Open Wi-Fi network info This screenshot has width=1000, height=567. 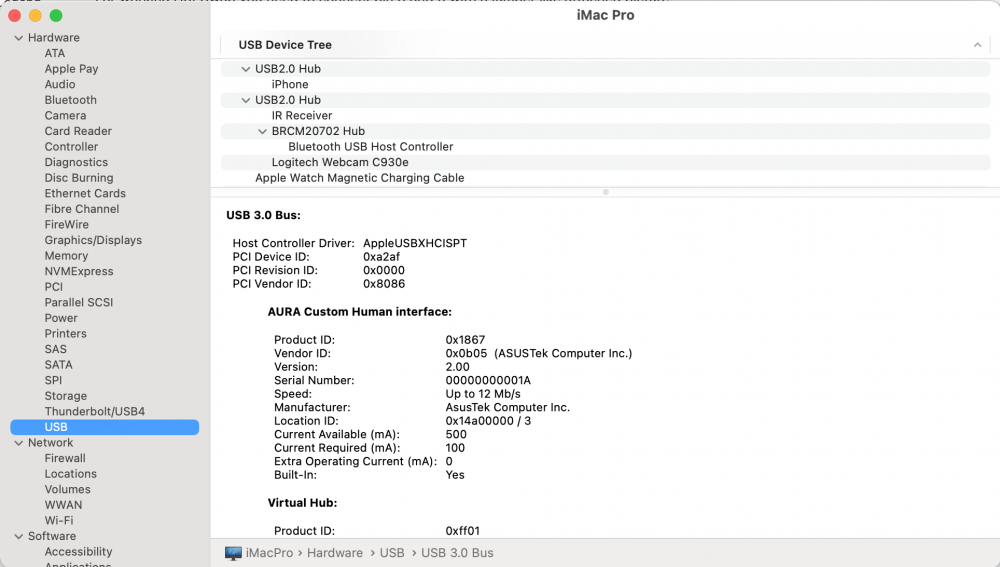[x=59, y=520]
